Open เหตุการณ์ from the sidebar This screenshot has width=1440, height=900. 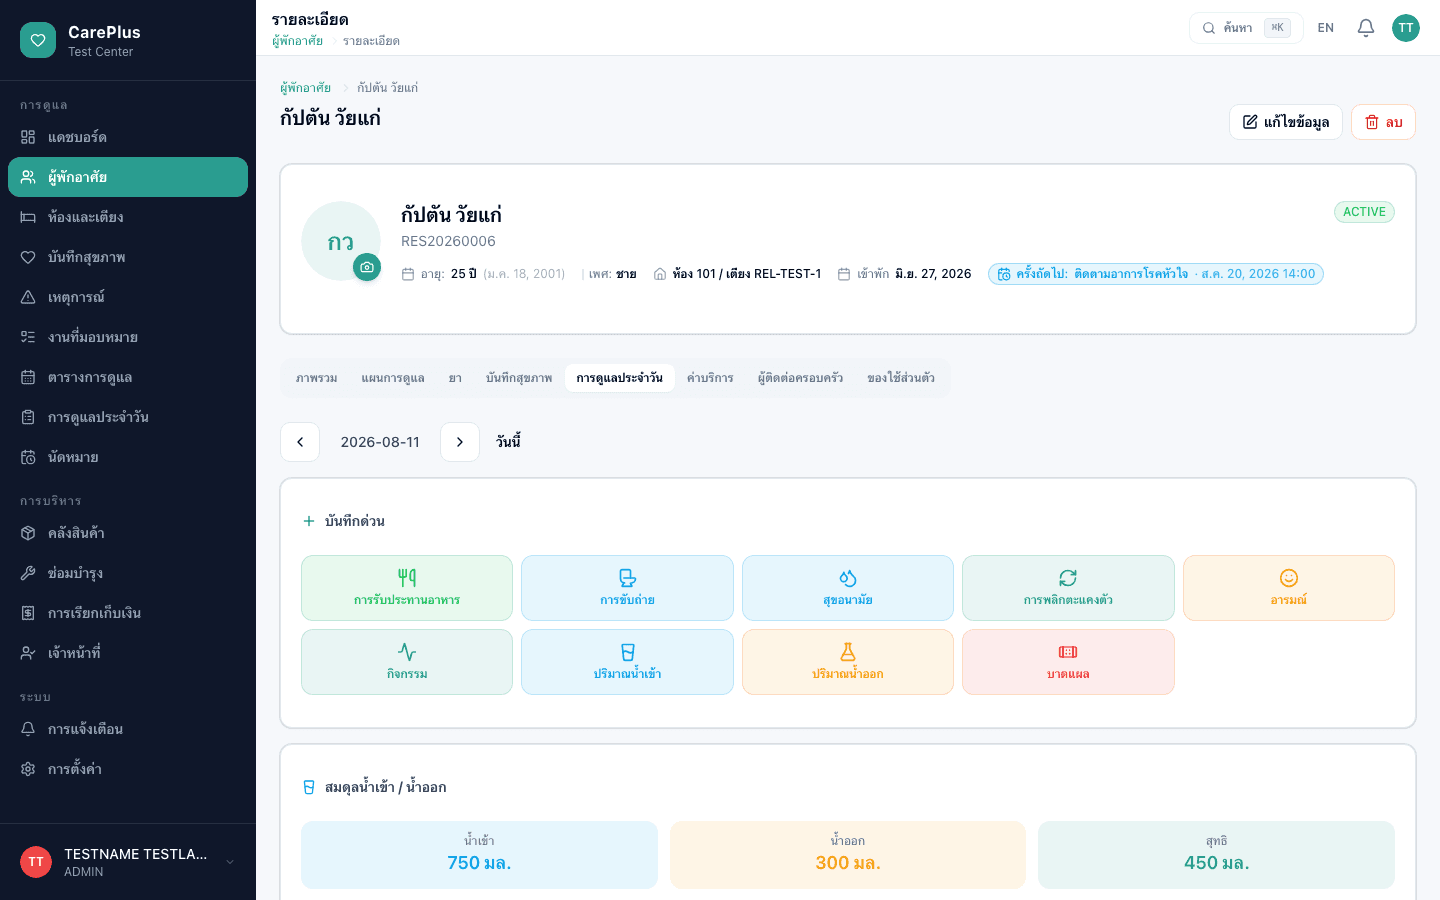[128, 297]
